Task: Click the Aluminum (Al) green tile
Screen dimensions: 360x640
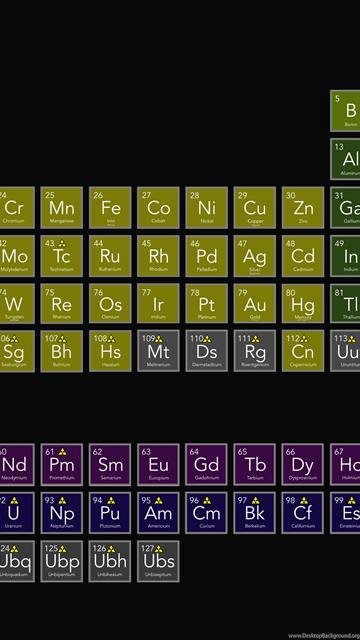Action: pyautogui.click(x=345, y=159)
